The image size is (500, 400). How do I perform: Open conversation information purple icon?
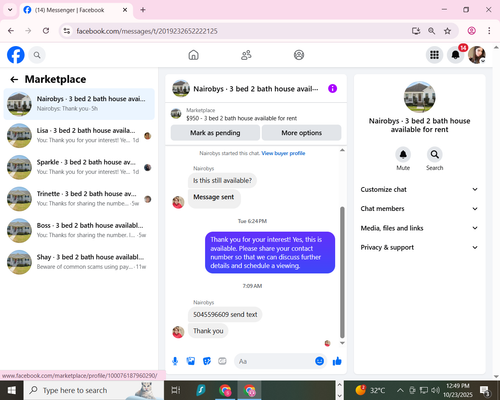[332, 89]
